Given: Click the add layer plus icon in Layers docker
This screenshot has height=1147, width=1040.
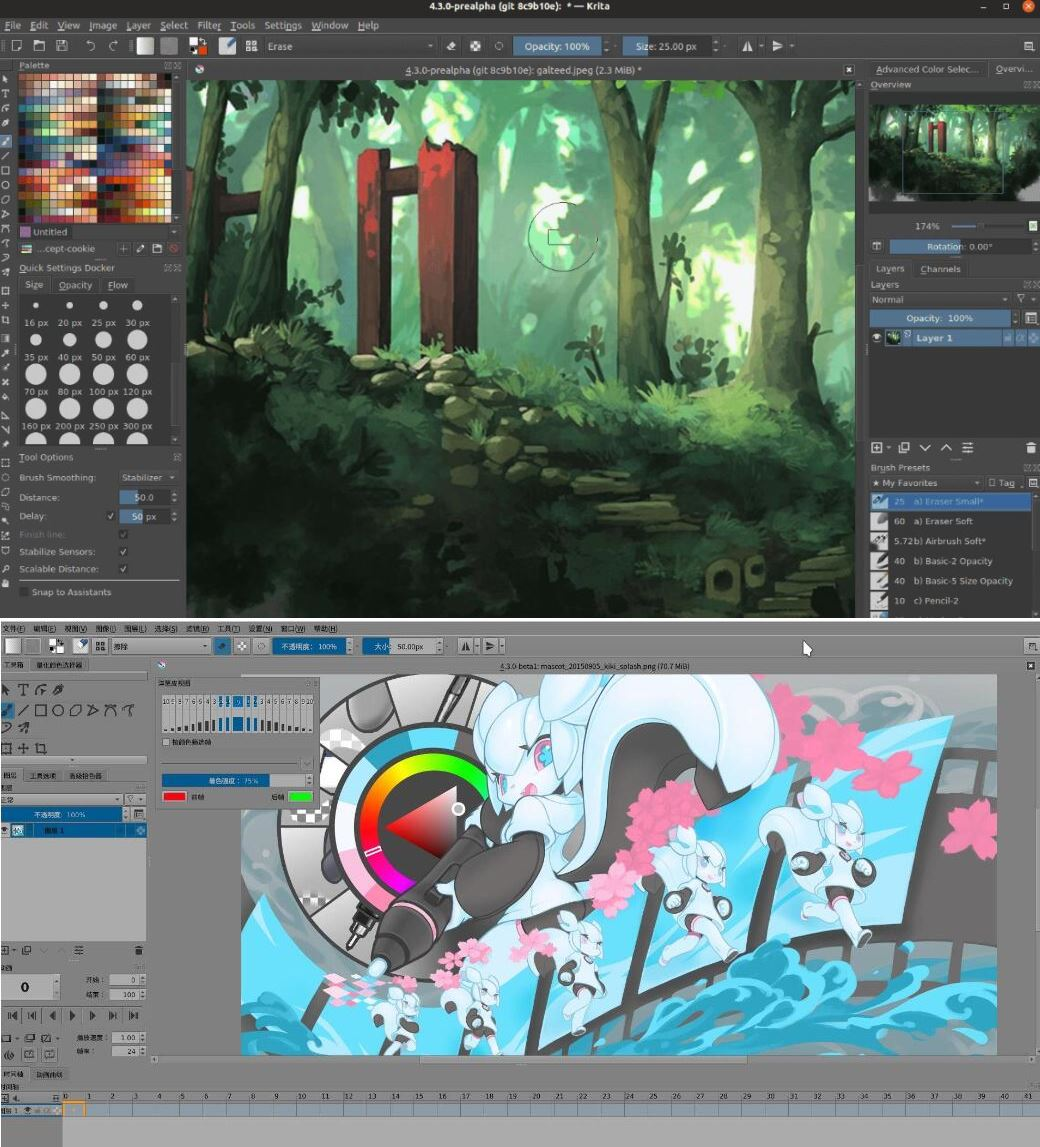Looking at the screenshot, I should click(x=876, y=448).
